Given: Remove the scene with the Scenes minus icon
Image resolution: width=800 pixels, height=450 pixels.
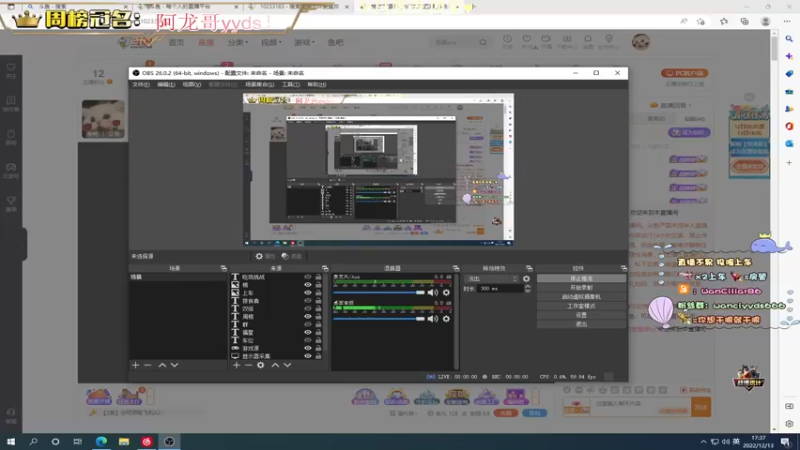Looking at the screenshot, I should (148, 365).
